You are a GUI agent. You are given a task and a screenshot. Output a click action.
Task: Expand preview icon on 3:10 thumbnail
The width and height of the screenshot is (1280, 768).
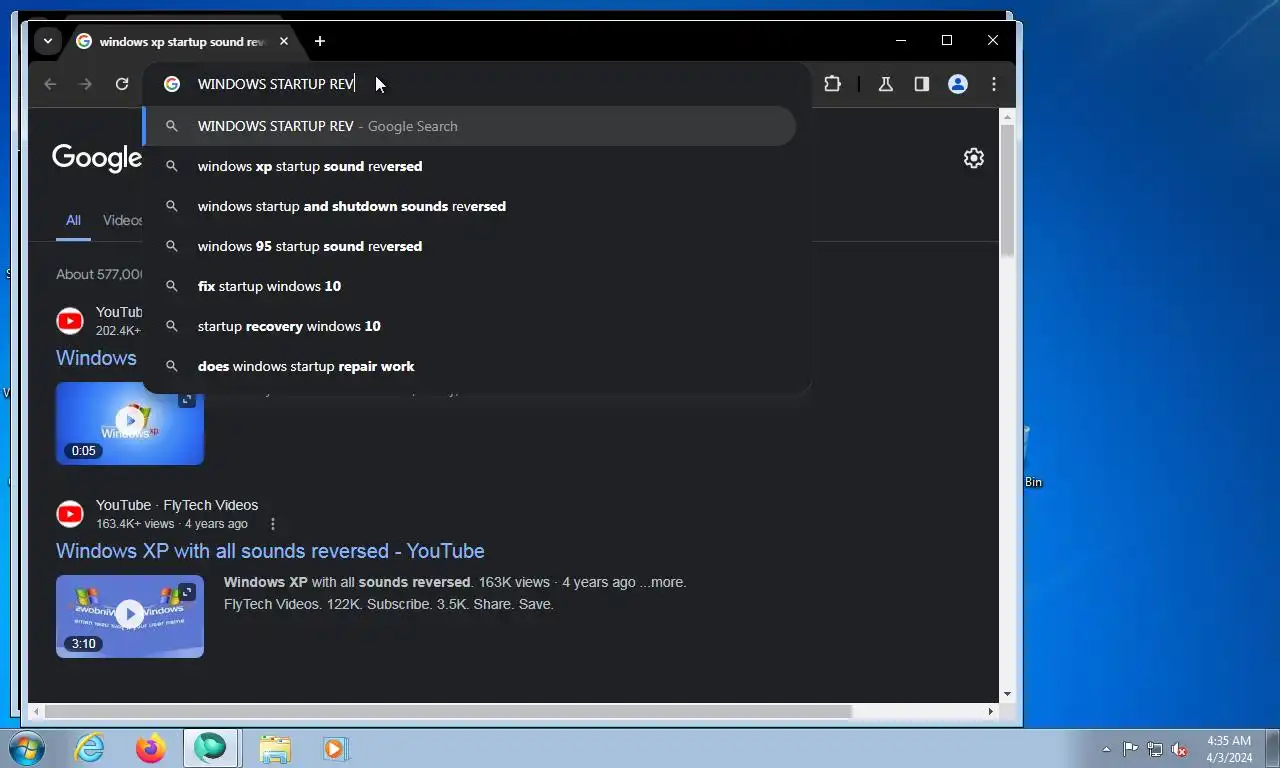(187, 592)
